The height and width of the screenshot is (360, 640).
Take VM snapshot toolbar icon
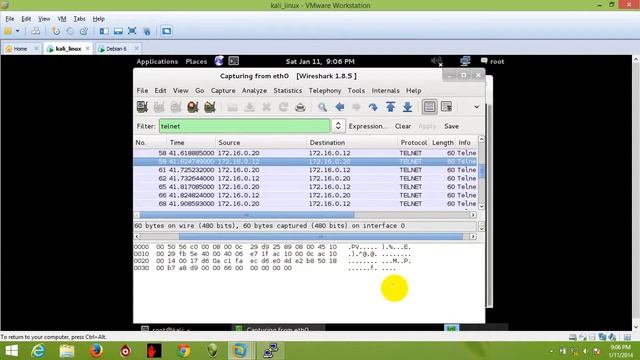pyautogui.click(x=56, y=31)
